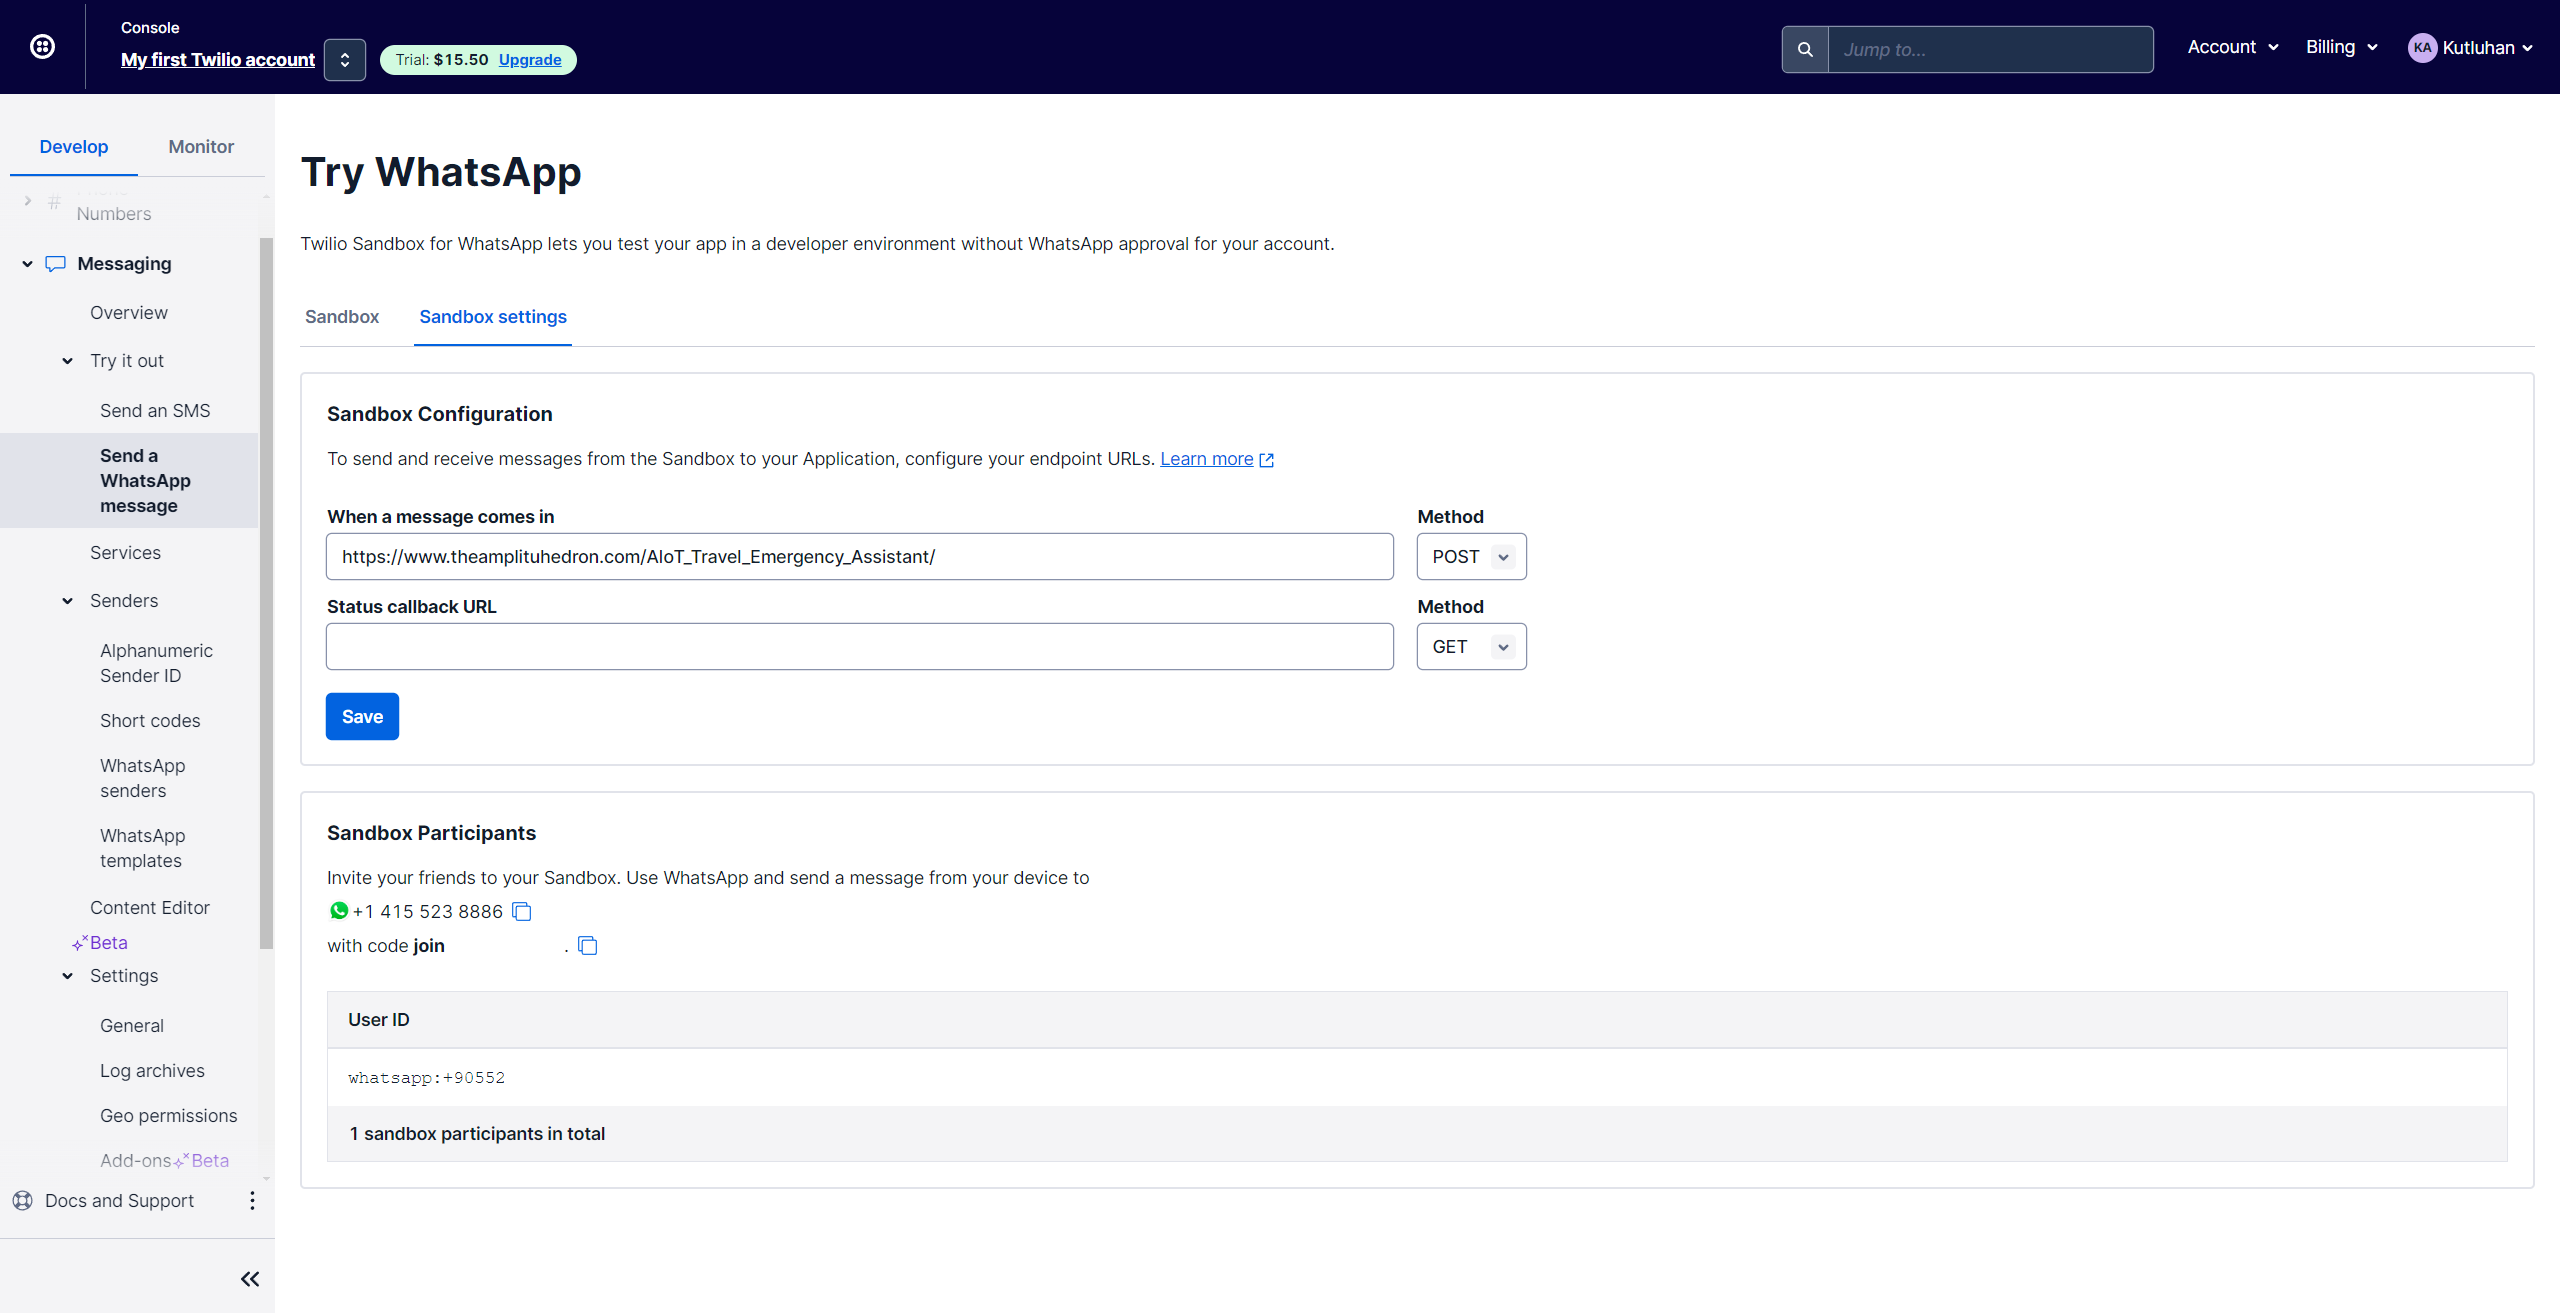Select Send a WhatsApp message

click(x=129, y=481)
